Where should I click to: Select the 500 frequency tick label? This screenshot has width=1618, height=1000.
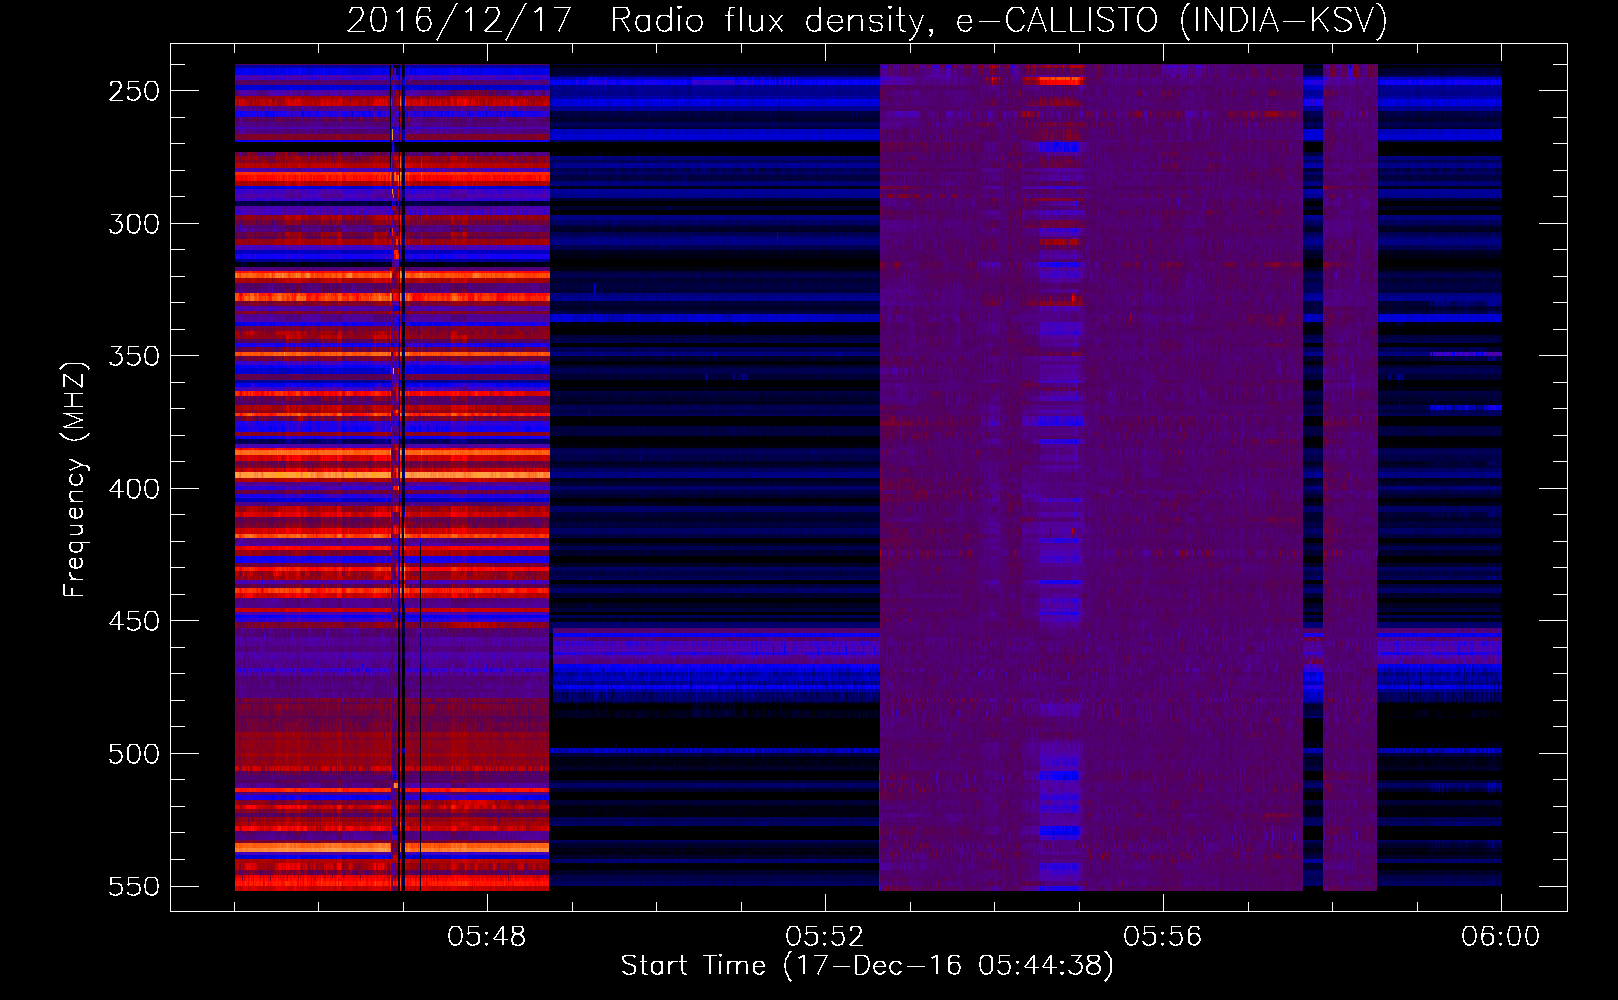pos(134,754)
